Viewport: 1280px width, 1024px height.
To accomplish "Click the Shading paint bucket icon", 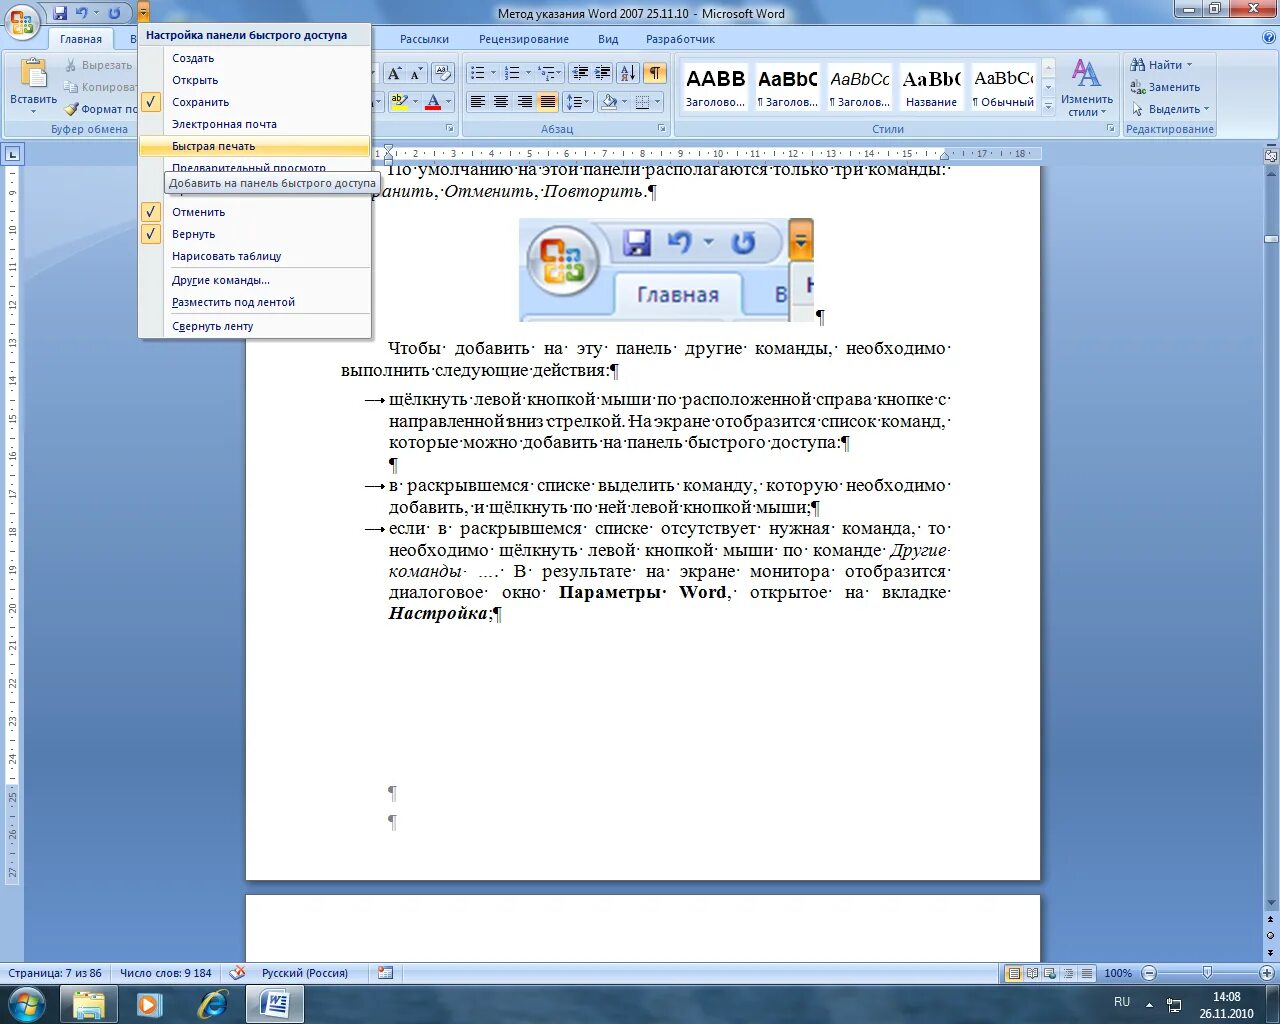I will coord(608,102).
